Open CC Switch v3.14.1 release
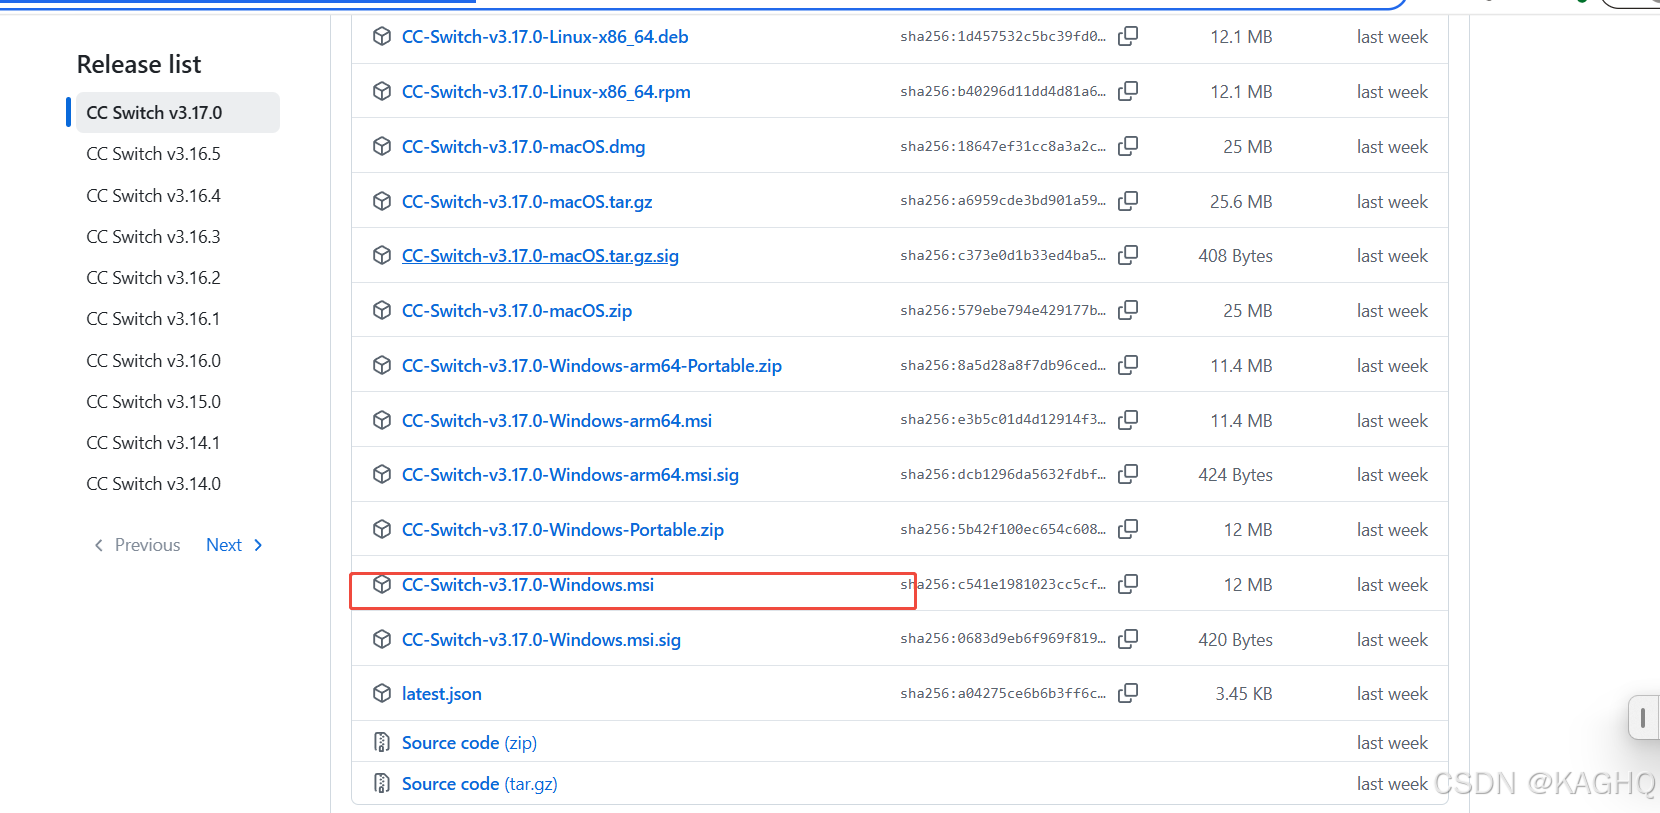1660x813 pixels. pos(153,443)
